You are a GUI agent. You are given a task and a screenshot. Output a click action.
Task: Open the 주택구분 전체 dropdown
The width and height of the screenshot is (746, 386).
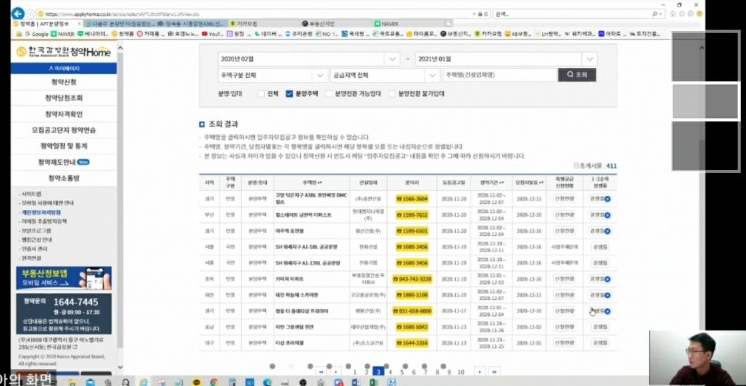pos(272,75)
